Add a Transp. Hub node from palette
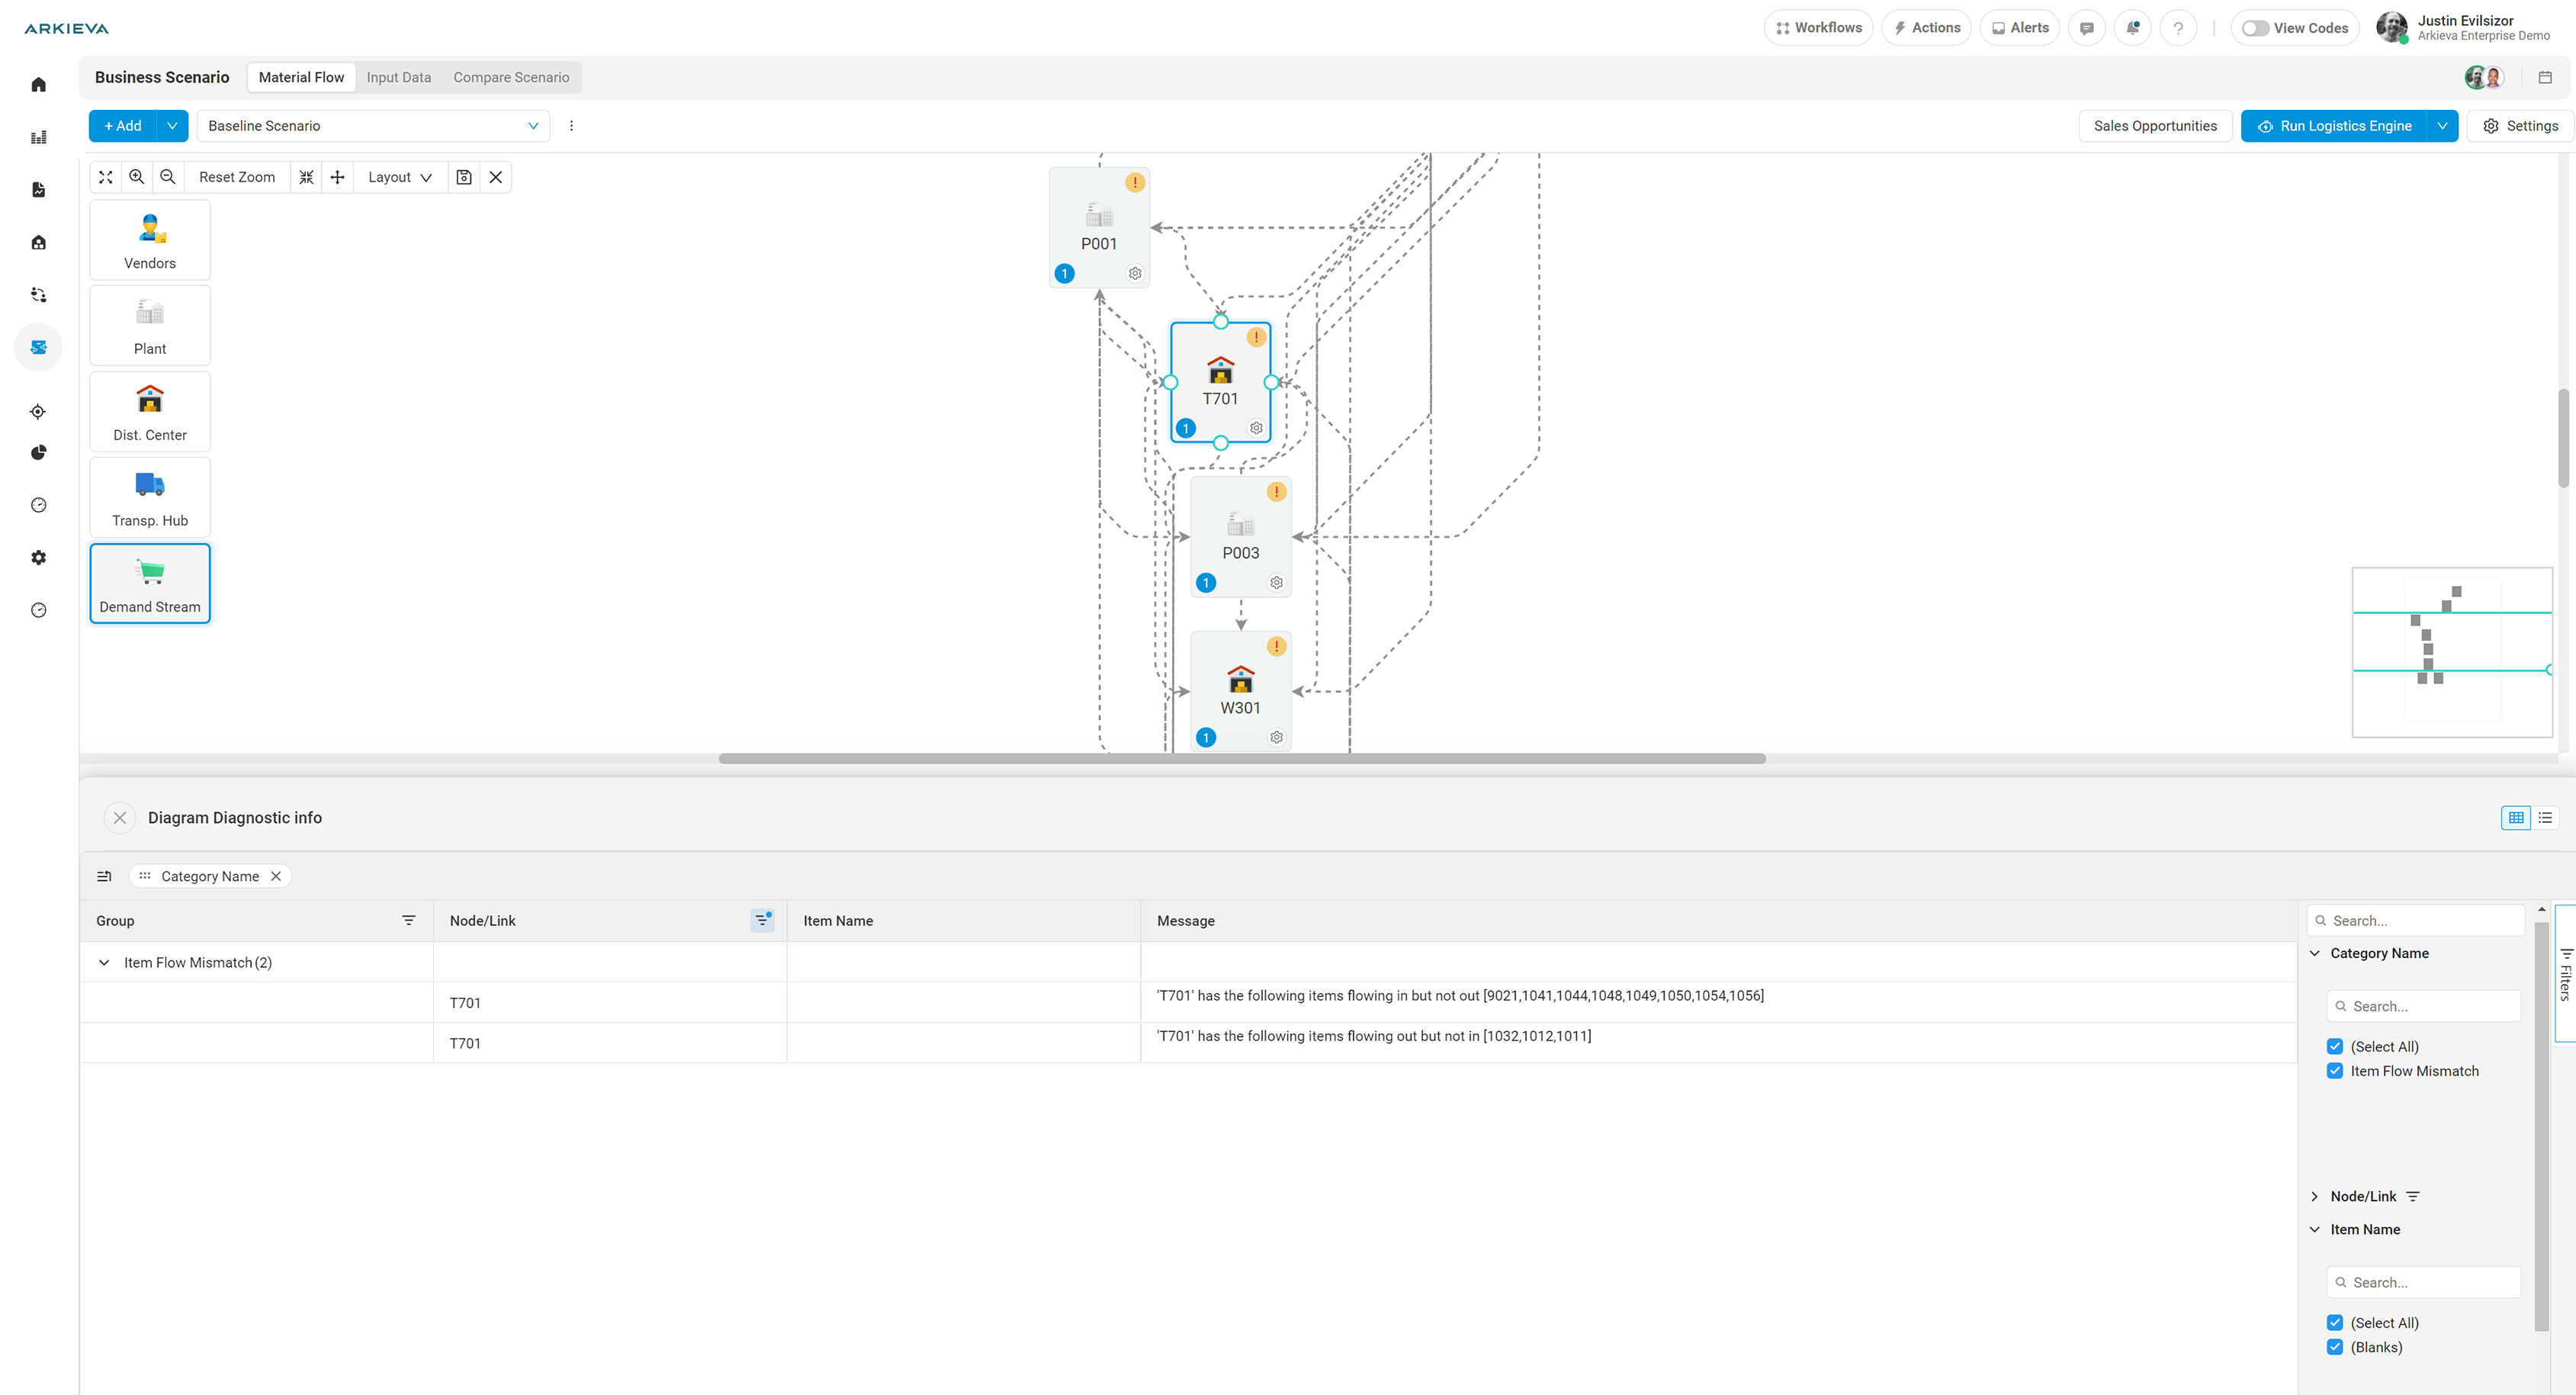 [x=150, y=497]
